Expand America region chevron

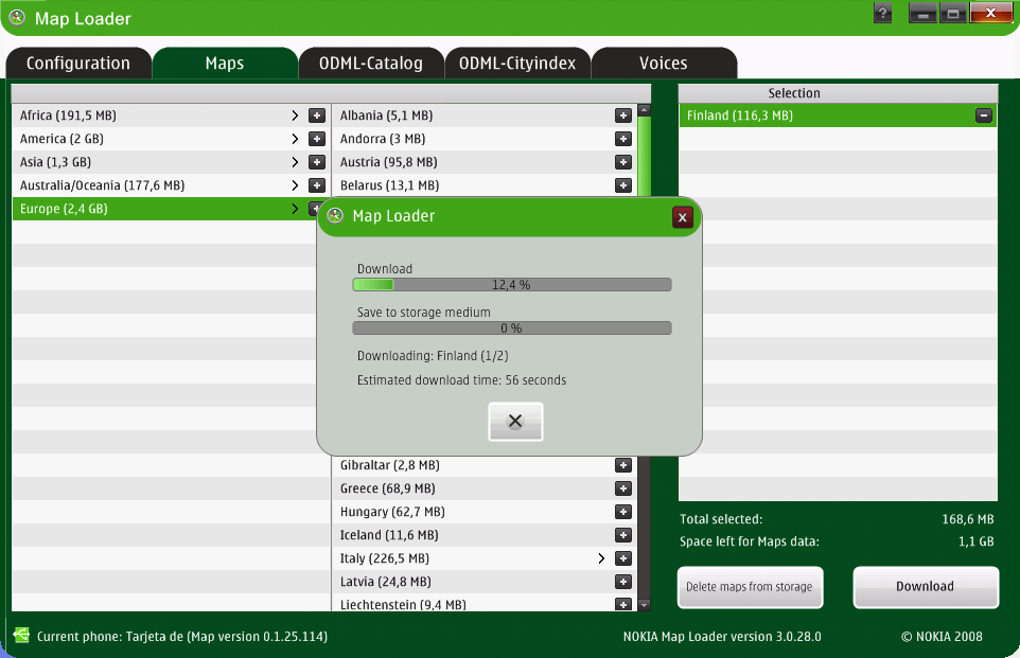pos(295,139)
